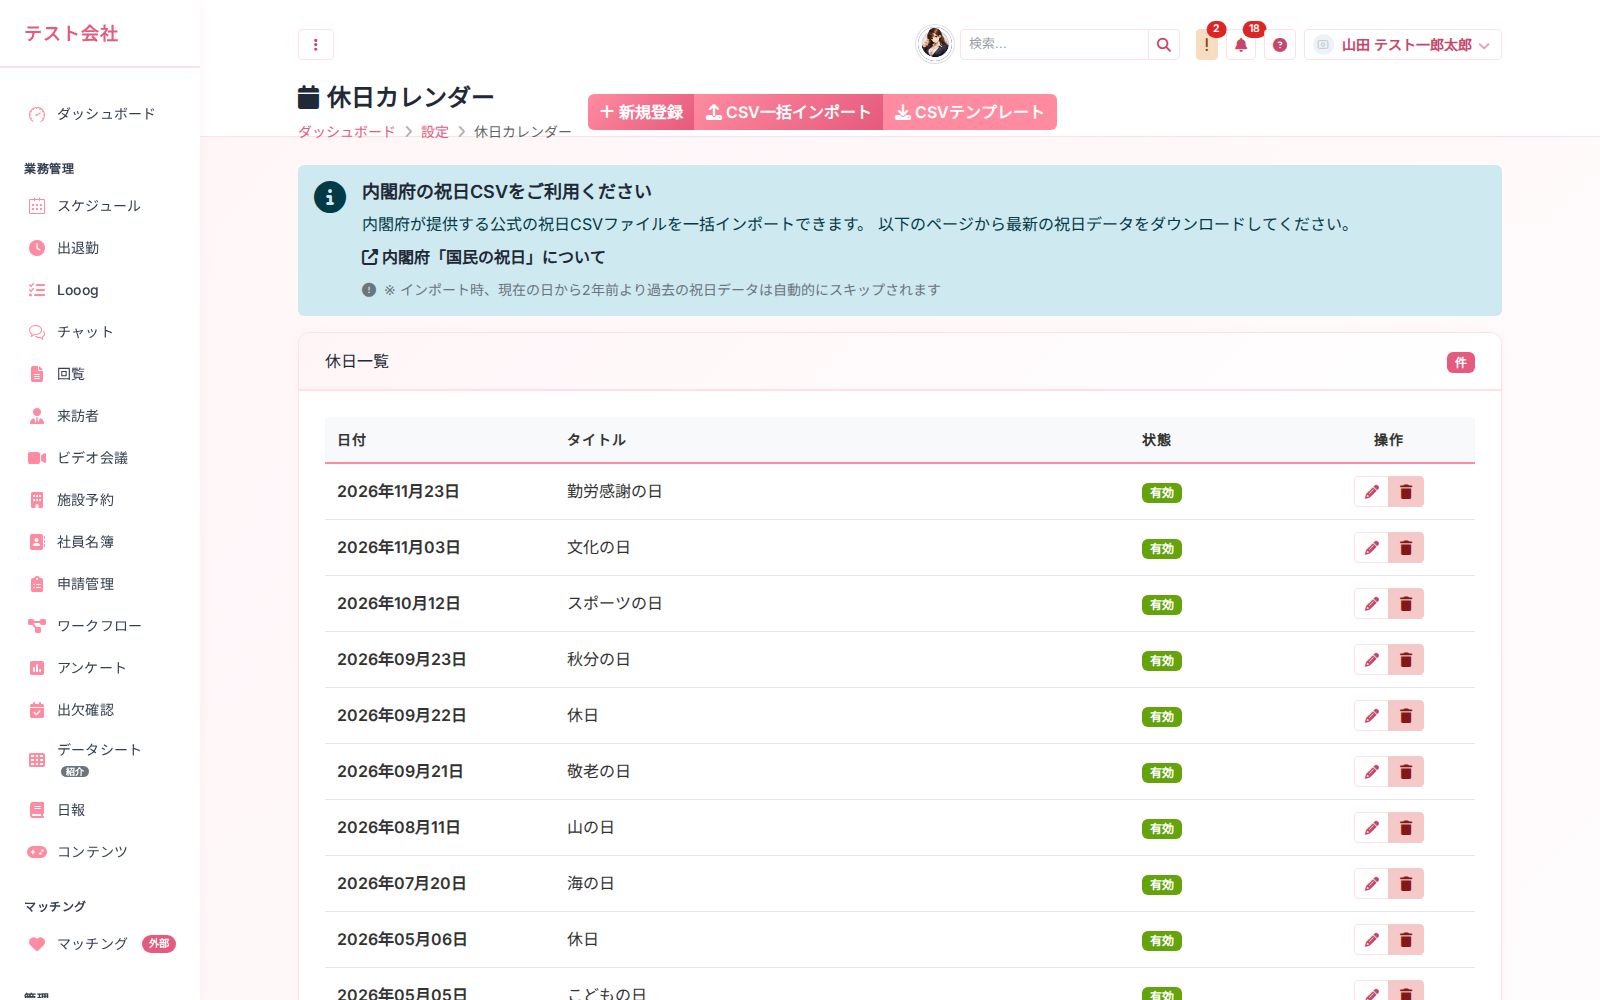Screen dimensions: 1600x1000
Task: Open チャット from the sidebar
Action: click(x=100, y=332)
